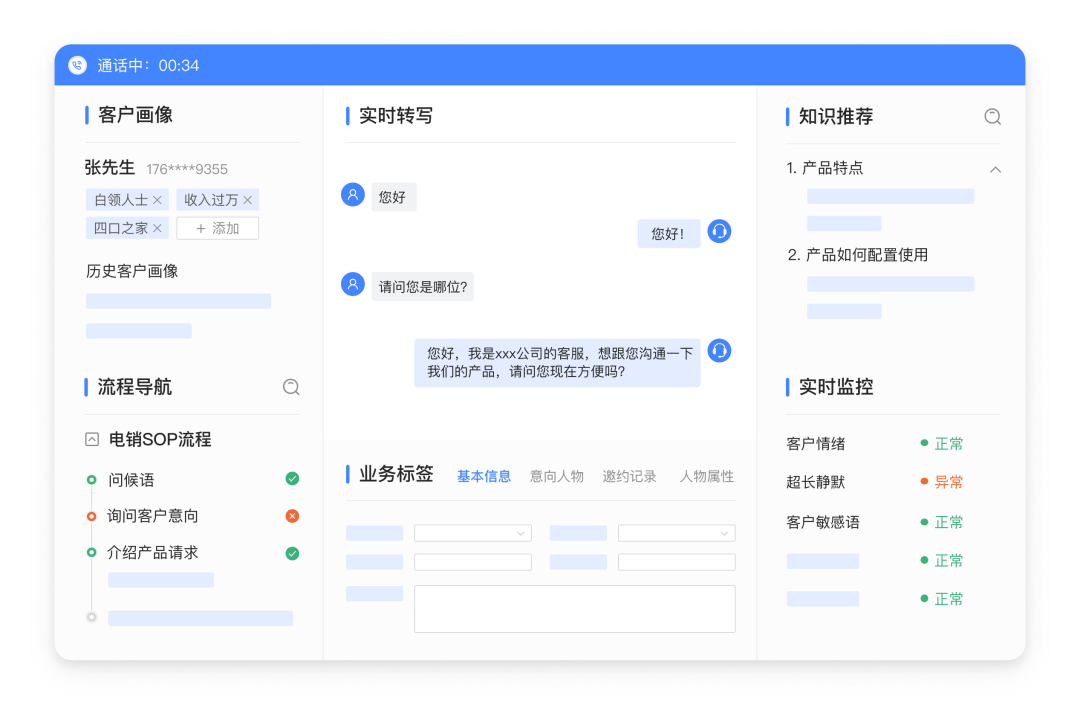Click green check icon beside 介绍产品请求
Viewport: 1080px width, 725px height.
[292, 554]
